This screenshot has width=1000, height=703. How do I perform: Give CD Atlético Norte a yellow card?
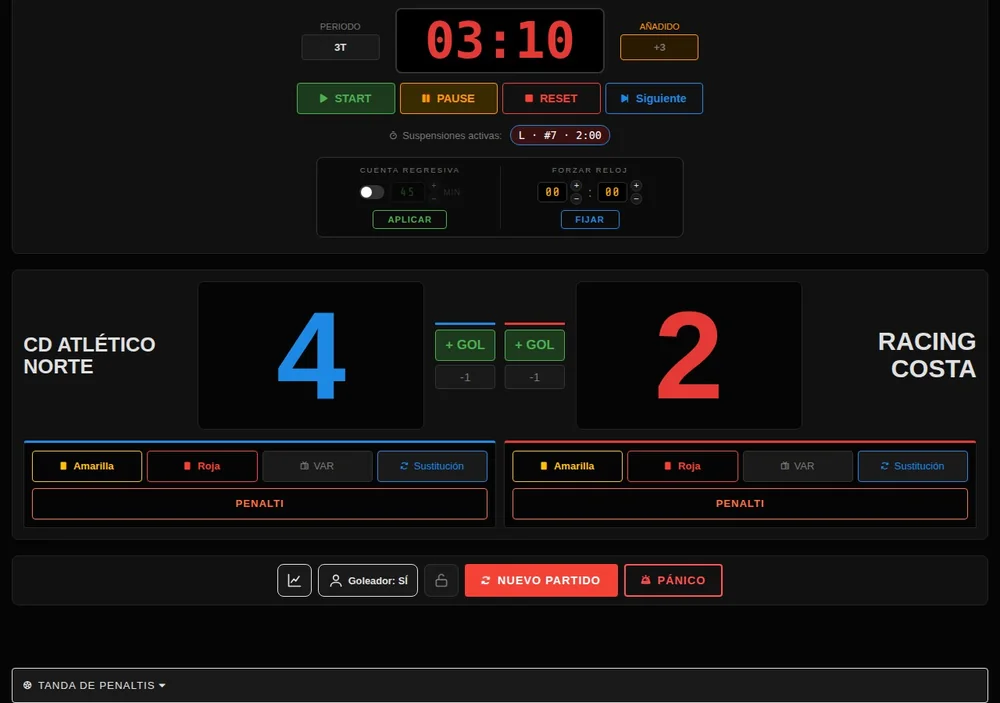click(x=87, y=466)
